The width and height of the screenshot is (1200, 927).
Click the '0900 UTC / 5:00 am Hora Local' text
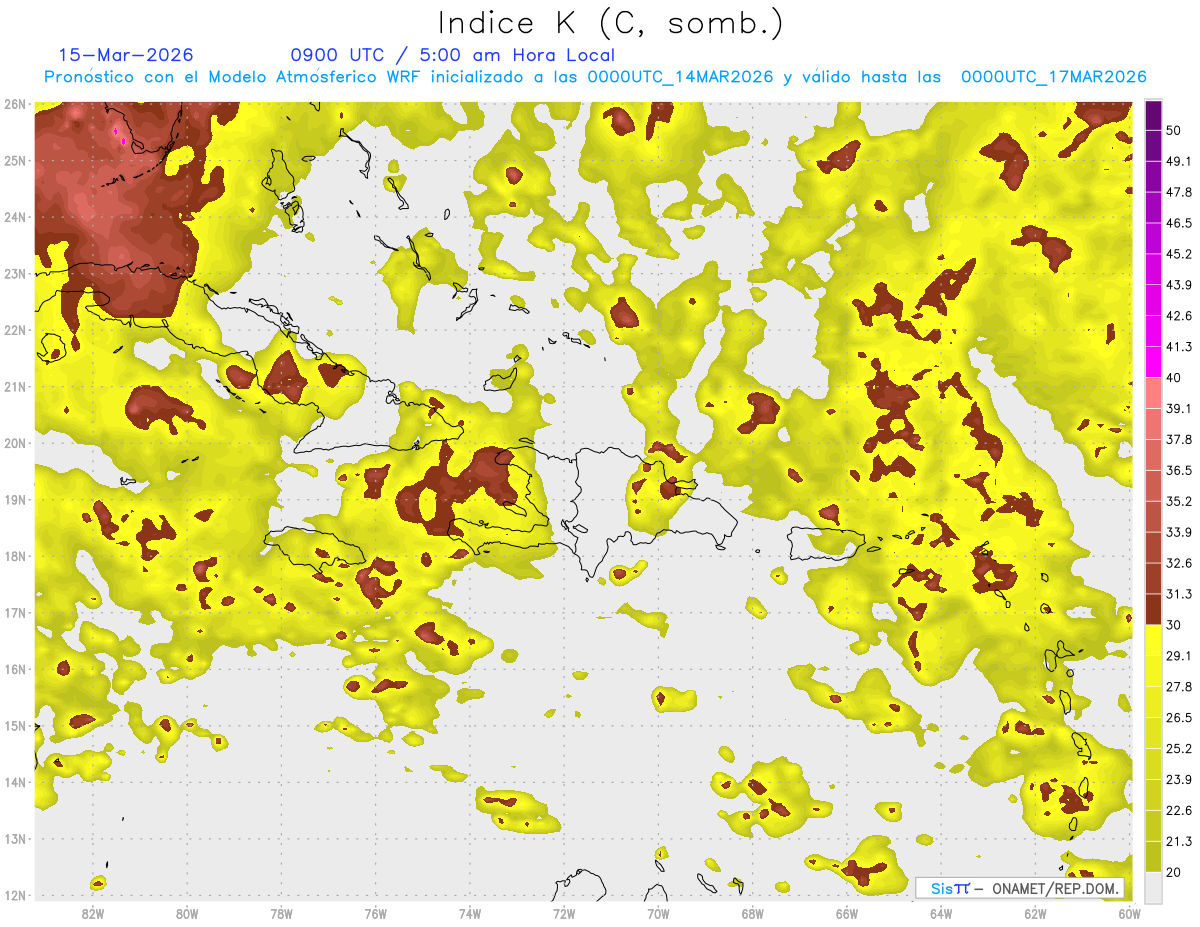coord(452,55)
